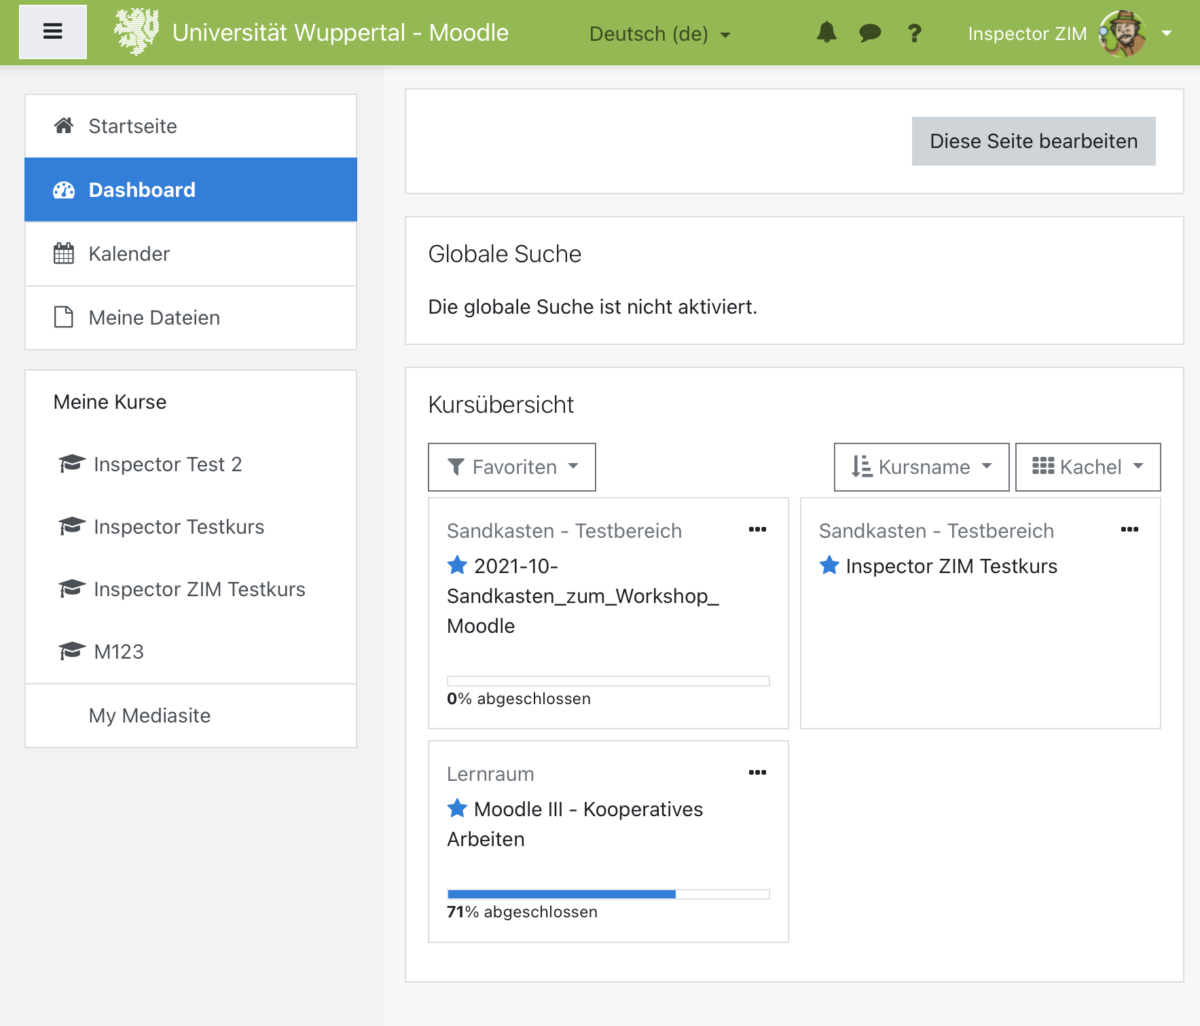Viewport: 1200px width, 1026px height.
Task: Toggle the star on Moodle III course
Action: 457,808
